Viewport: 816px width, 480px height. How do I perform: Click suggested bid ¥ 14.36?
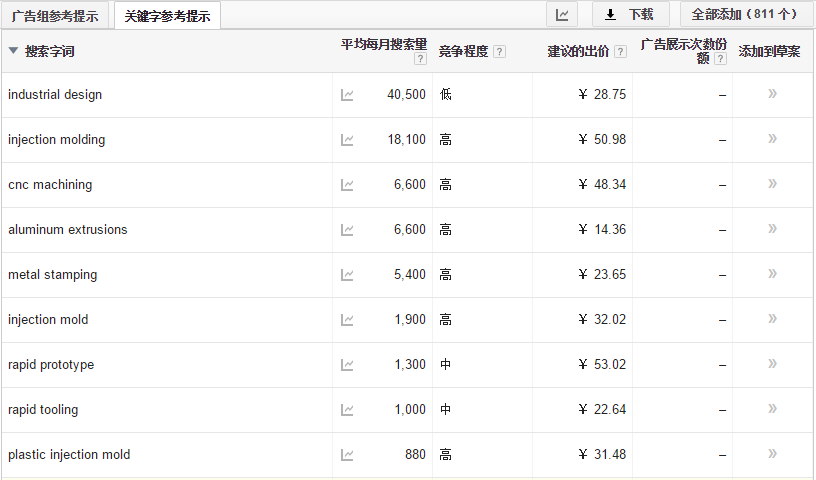[x=602, y=230]
